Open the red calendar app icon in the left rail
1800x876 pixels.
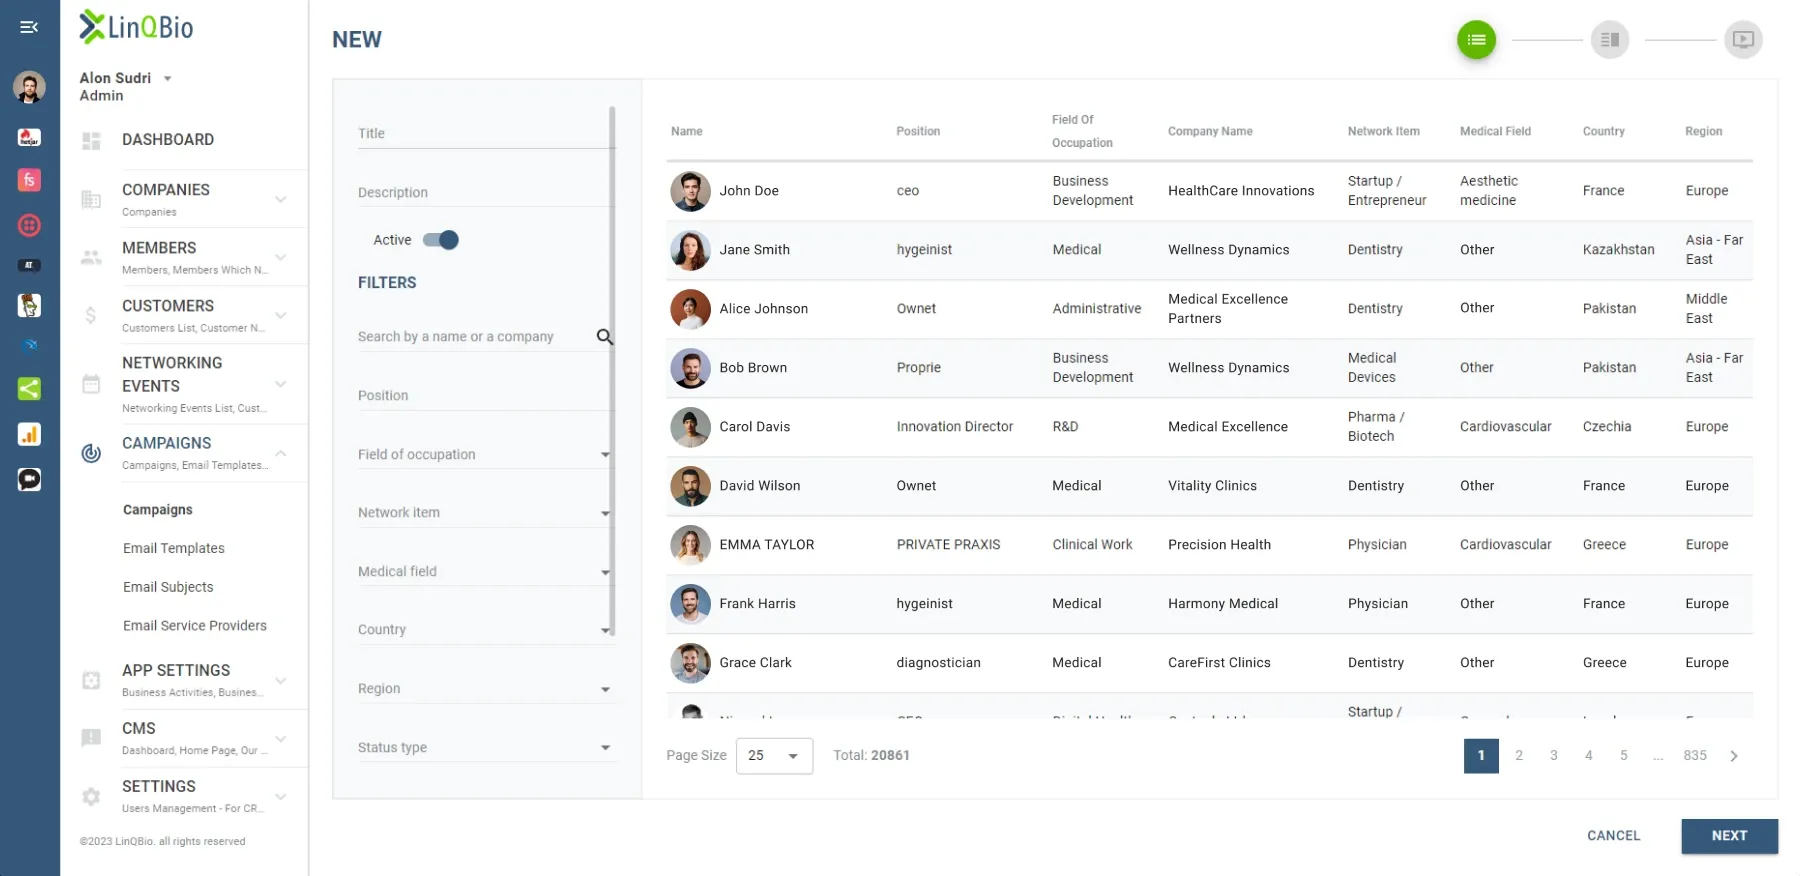29,137
